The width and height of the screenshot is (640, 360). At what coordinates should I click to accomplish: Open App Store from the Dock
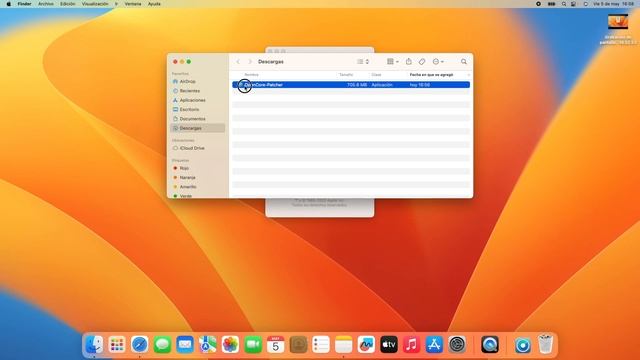pyautogui.click(x=434, y=345)
